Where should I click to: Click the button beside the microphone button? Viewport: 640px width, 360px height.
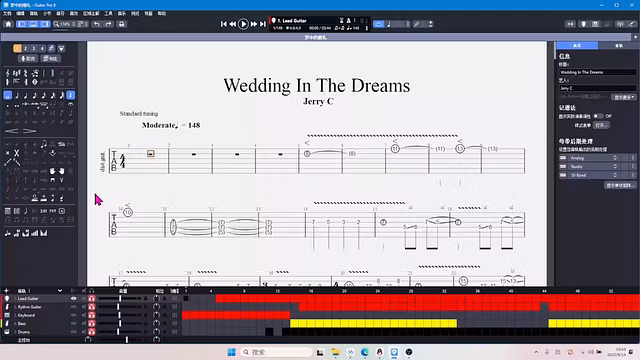tap(50, 58)
